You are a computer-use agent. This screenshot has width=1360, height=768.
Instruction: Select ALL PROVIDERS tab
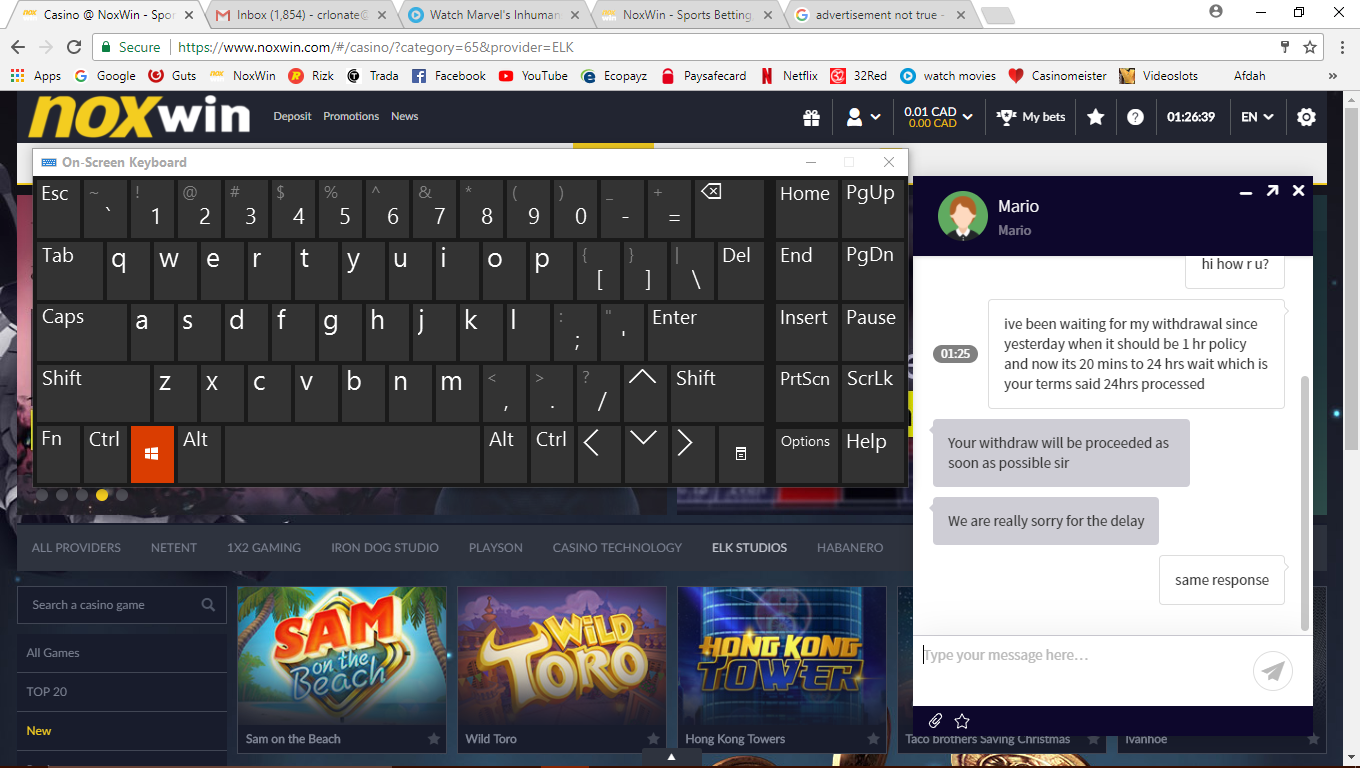(x=76, y=548)
